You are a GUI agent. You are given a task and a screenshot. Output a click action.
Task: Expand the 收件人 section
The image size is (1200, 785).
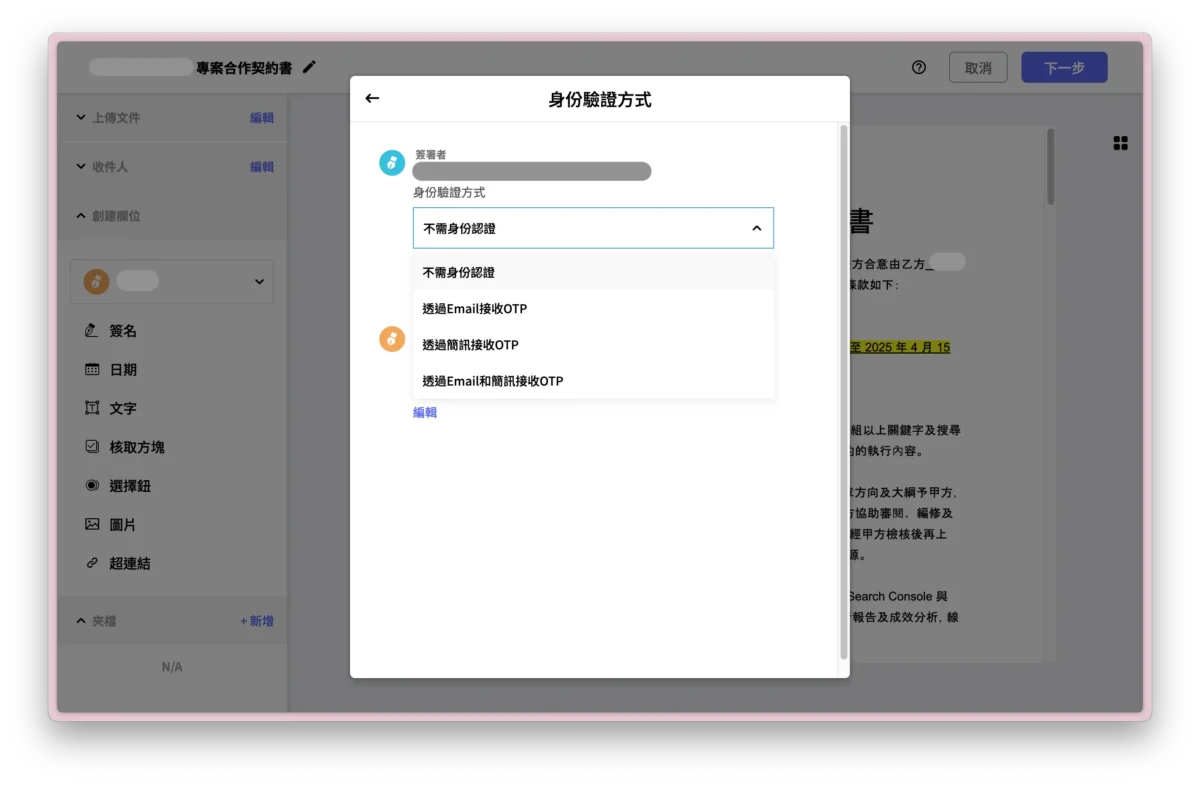81,166
